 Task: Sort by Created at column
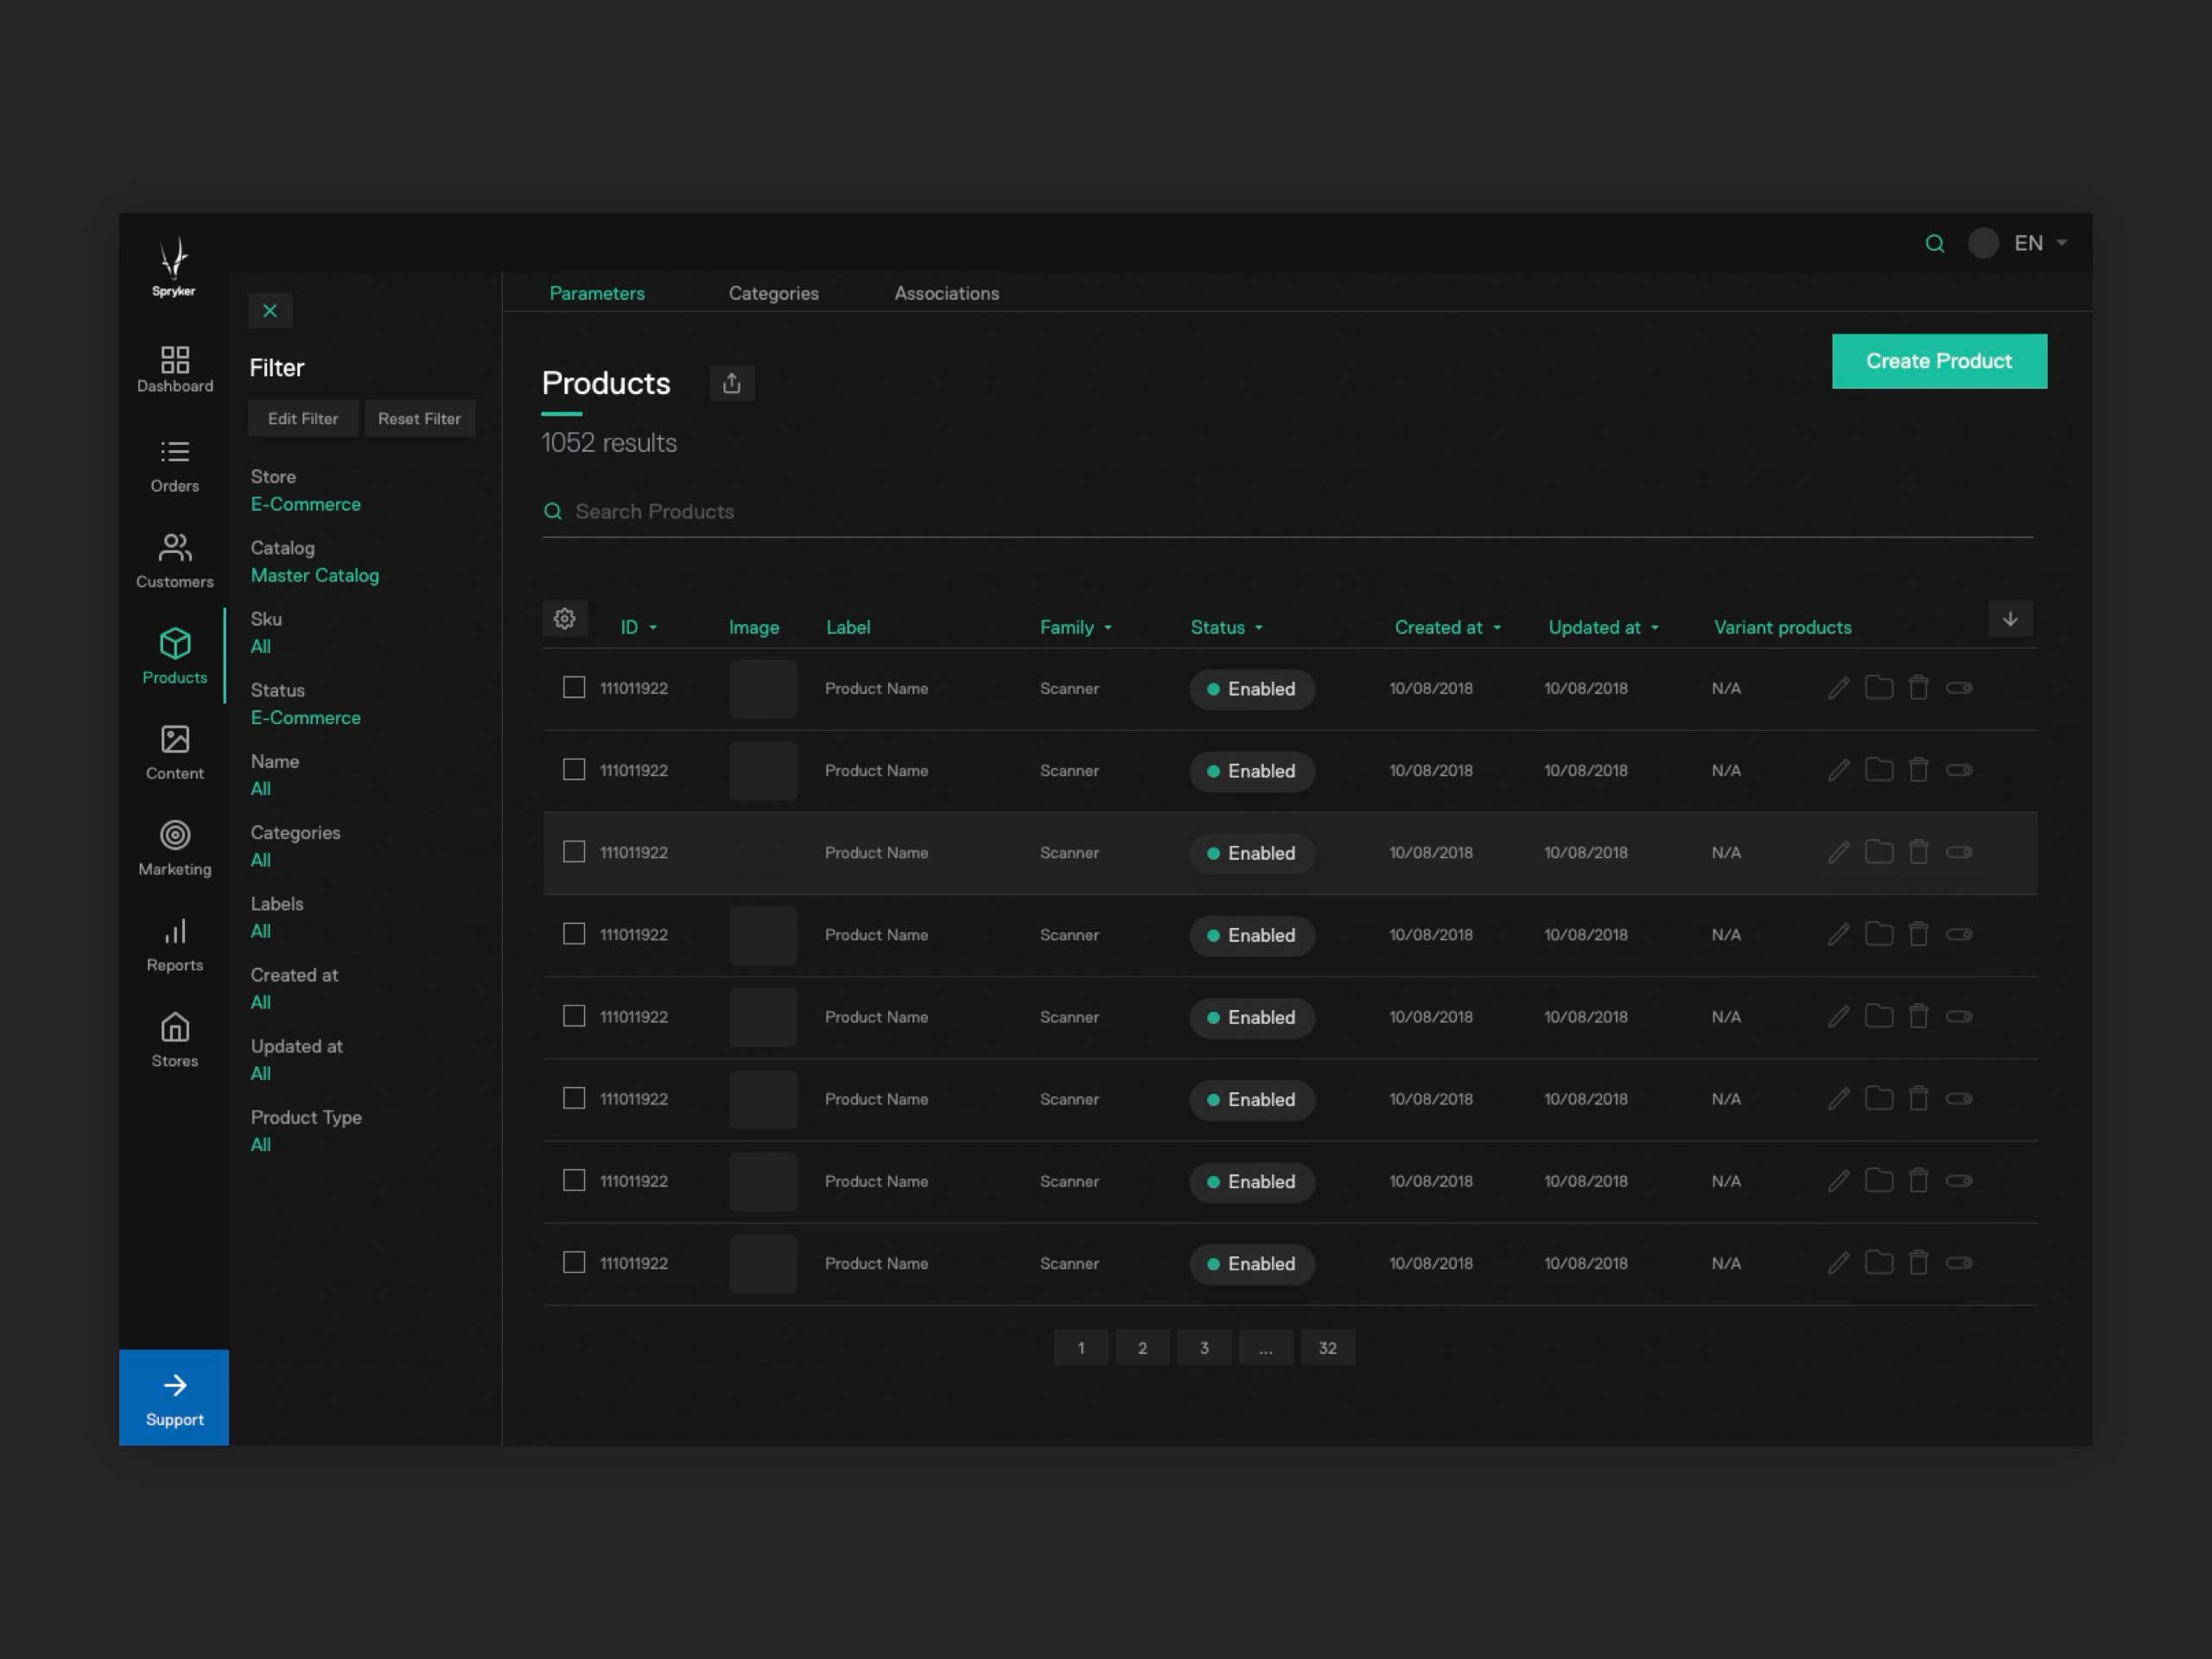coord(1447,627)
